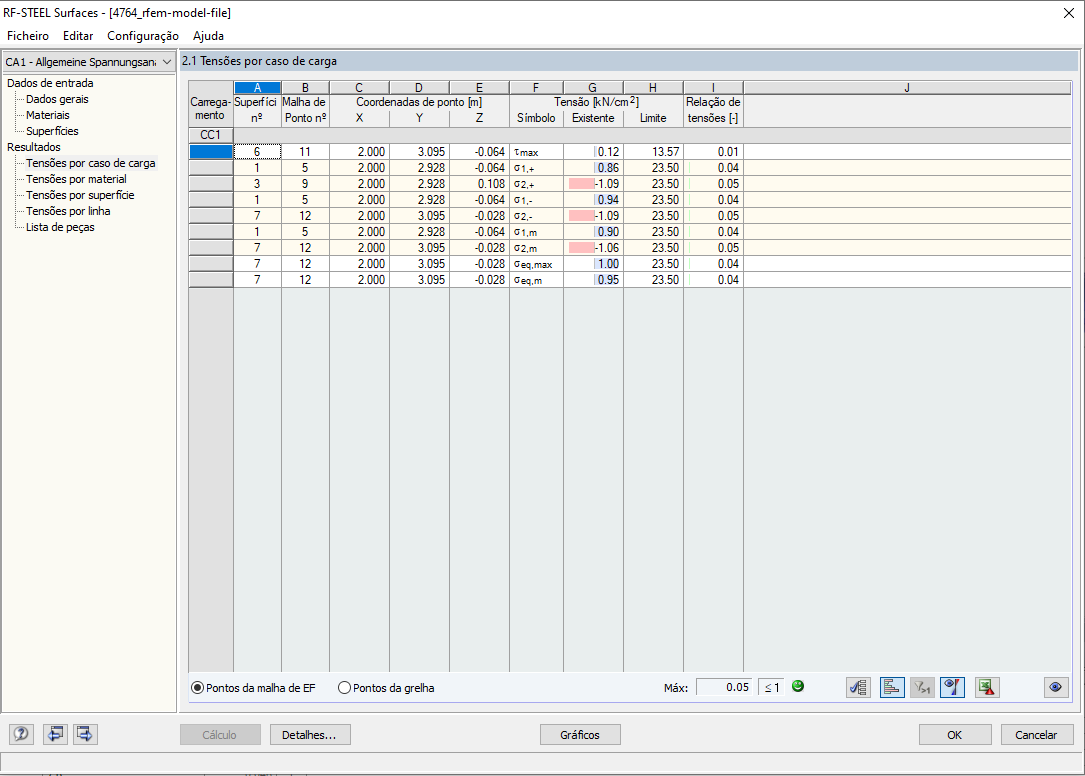The height and width of the screenshot is (776, 1085).
Task: Click surface number 6 cell in τmax row
Action: (x=257, y=152)
